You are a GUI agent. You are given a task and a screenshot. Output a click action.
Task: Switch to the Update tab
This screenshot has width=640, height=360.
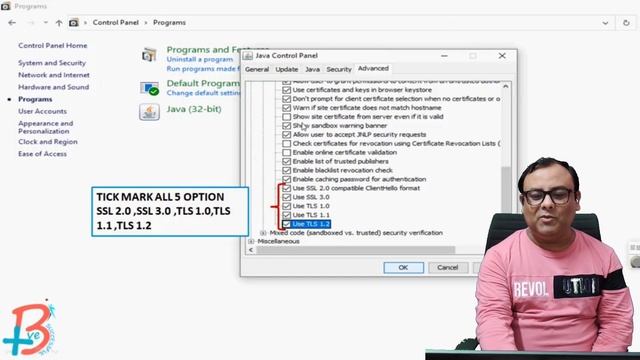[287, 69]
